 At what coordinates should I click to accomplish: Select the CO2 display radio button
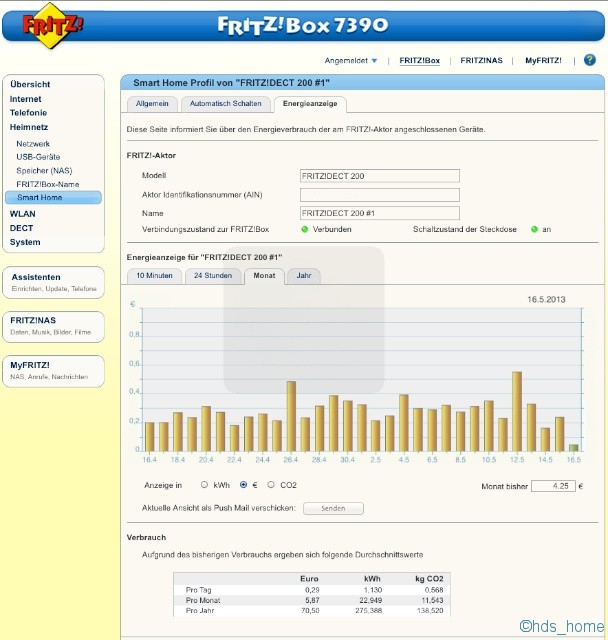click(x=271, y=484)
